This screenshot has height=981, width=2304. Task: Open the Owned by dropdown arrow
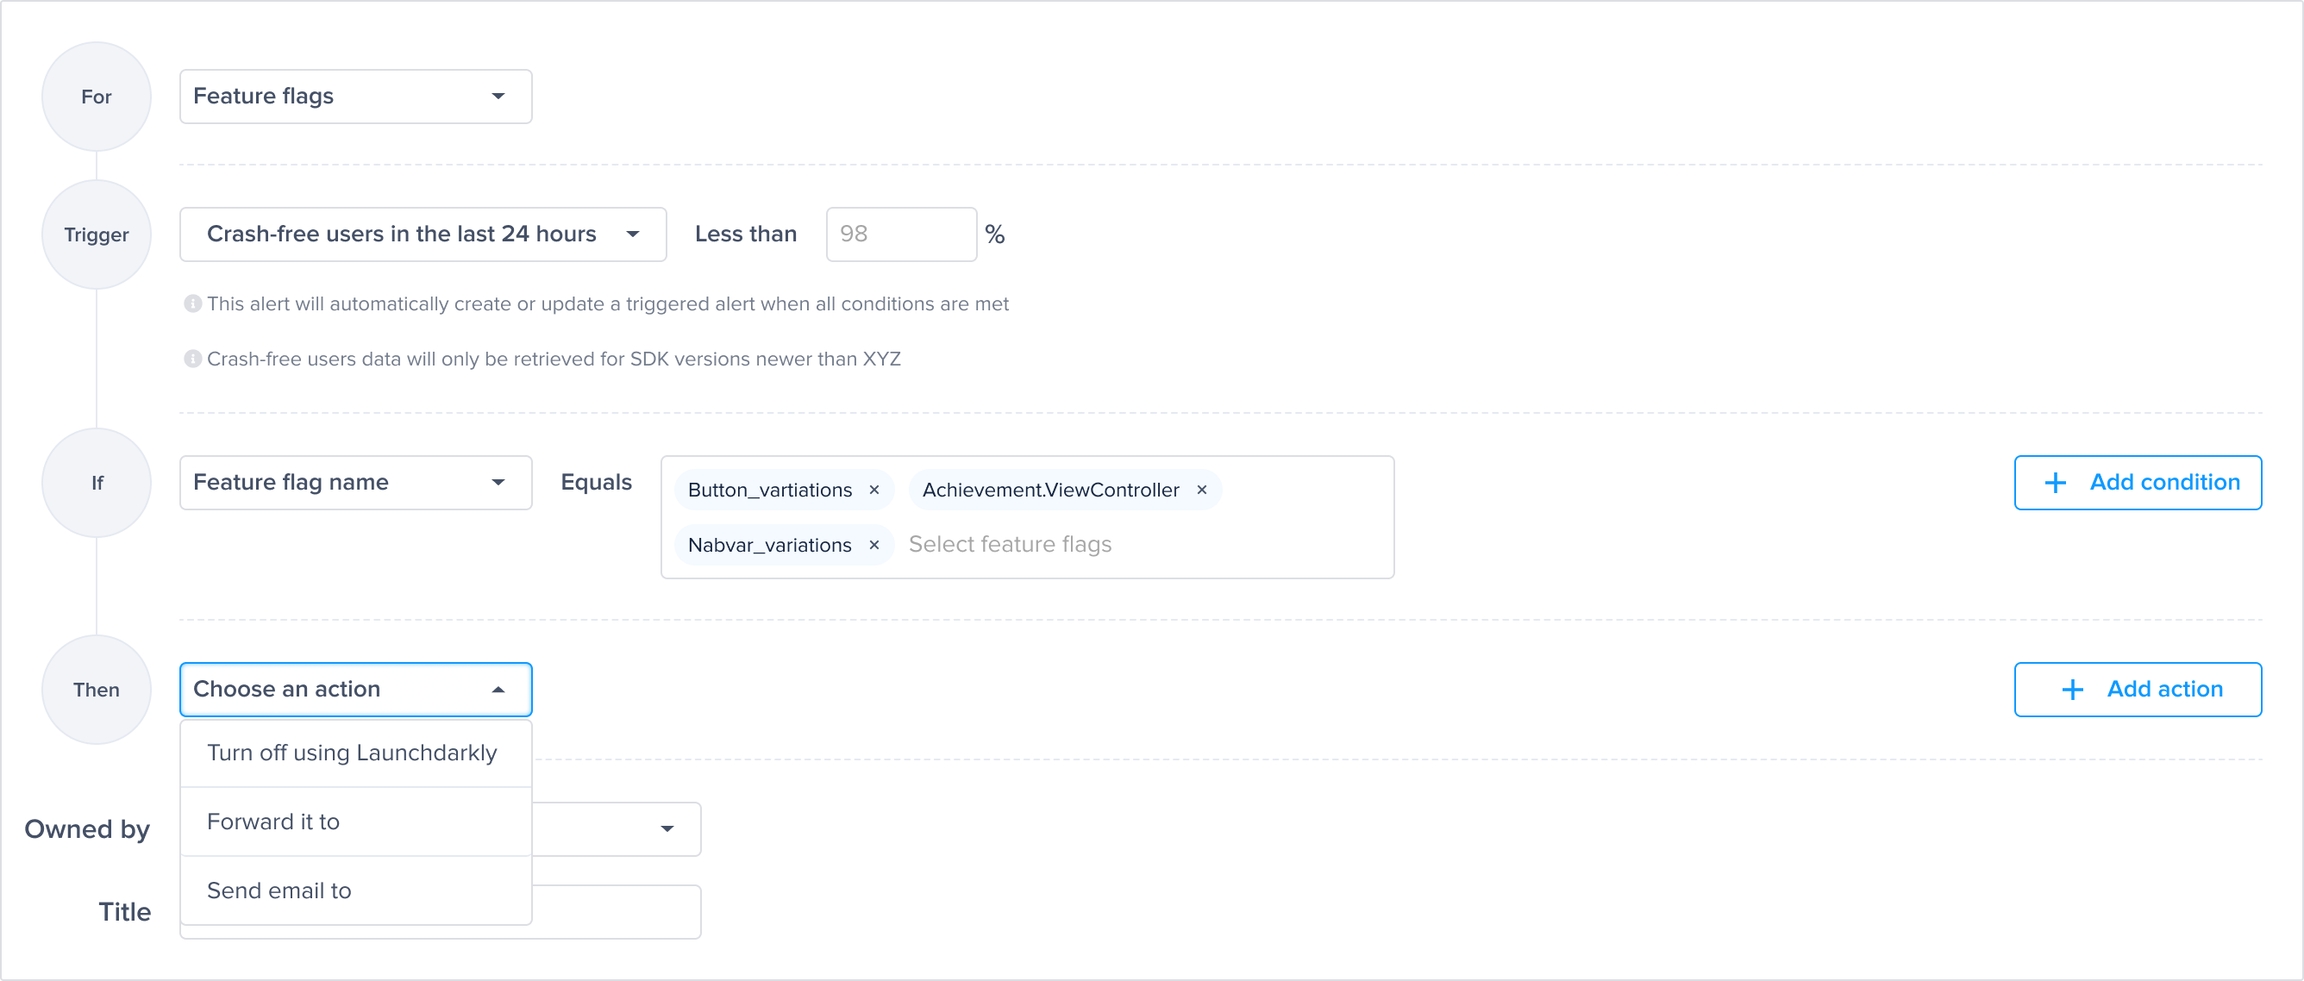pos(667,829)
